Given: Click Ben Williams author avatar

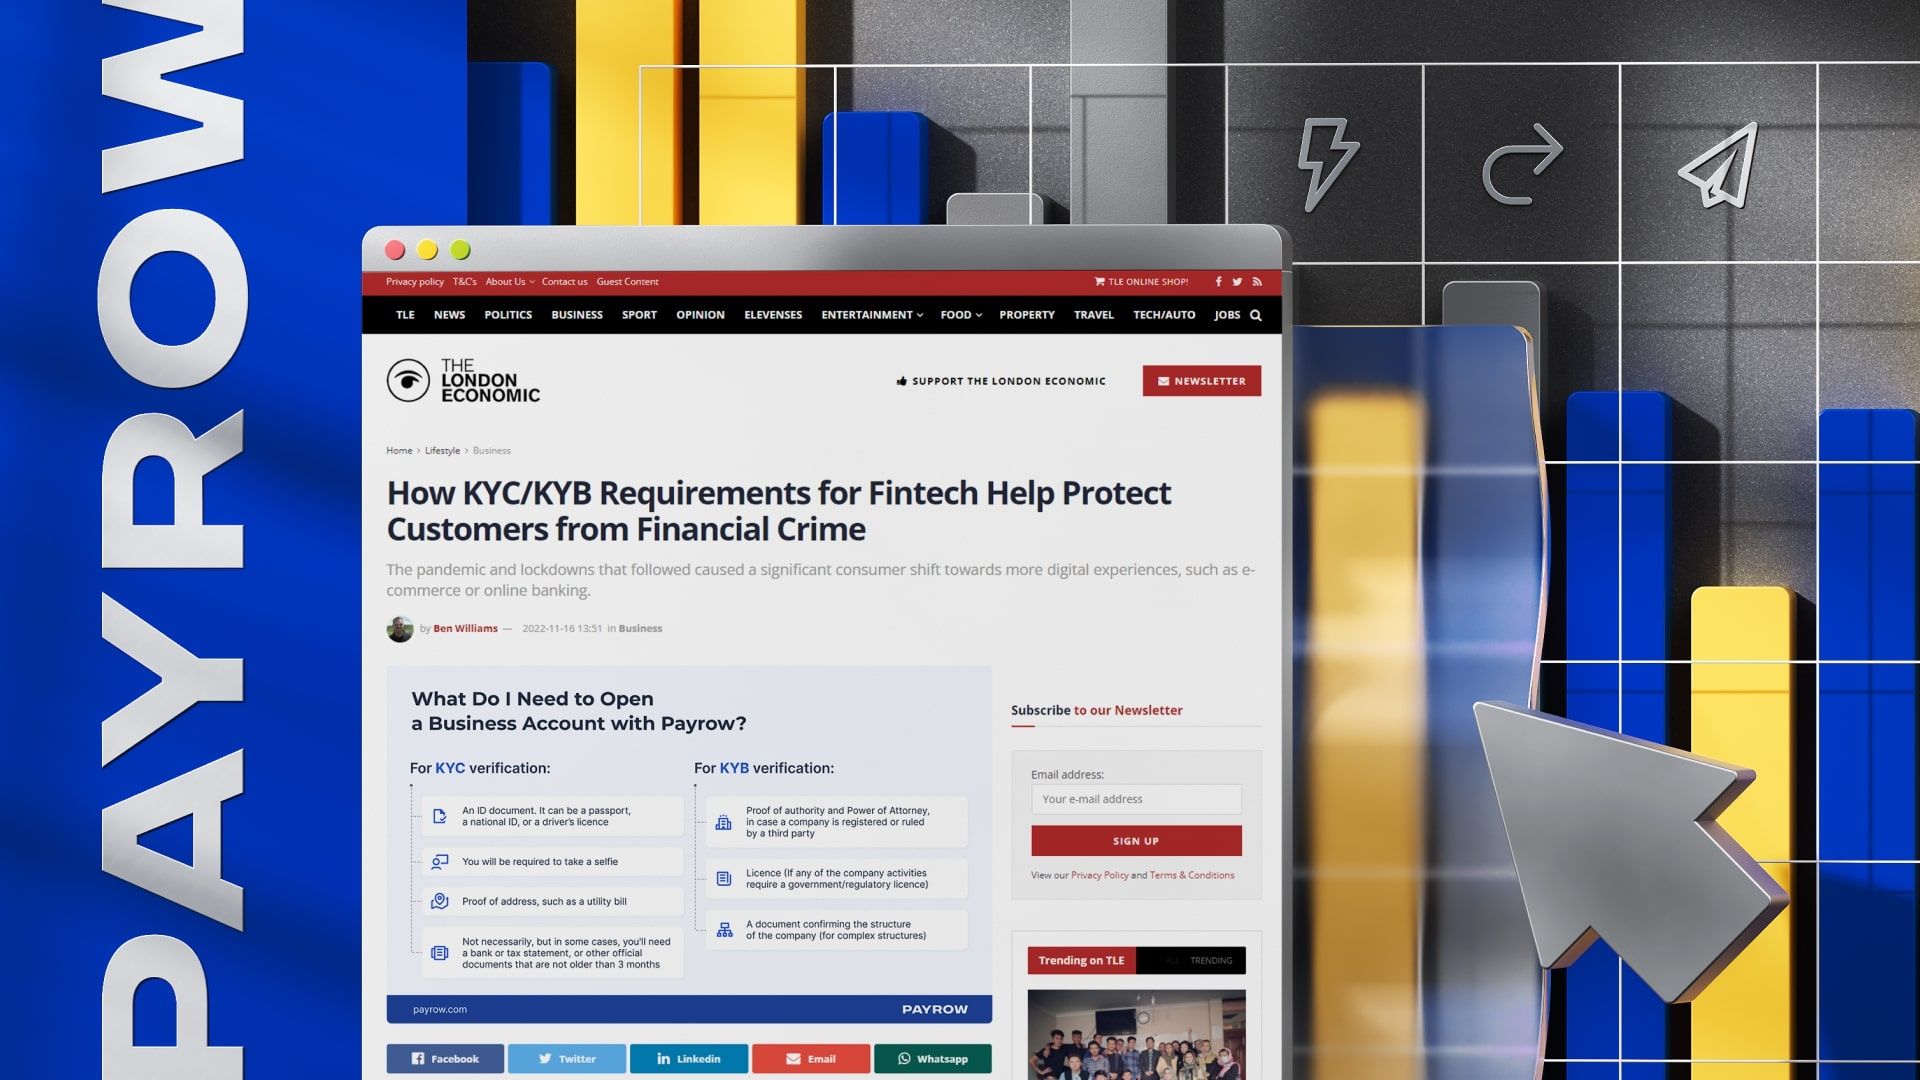Looking at the screenshot, I should 400,629.
